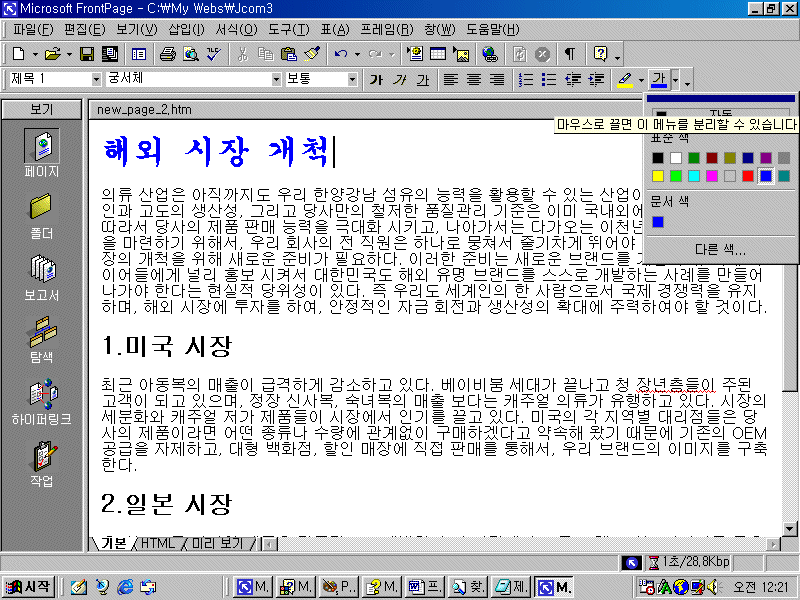
Task: Increase the indent
Action: tap(596, 80)
